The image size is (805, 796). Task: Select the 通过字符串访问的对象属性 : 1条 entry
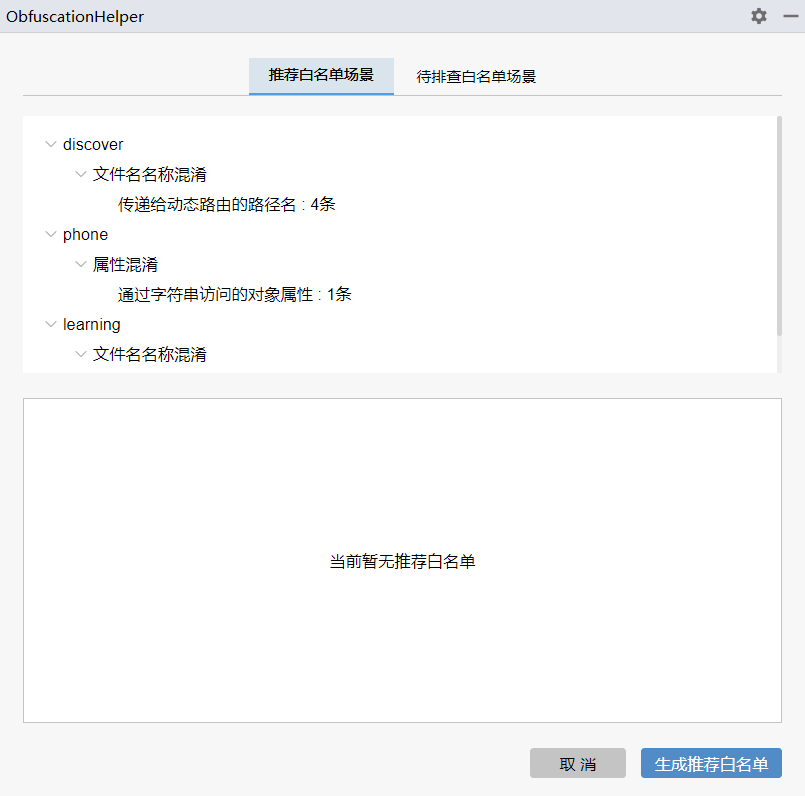click(234, 295)
